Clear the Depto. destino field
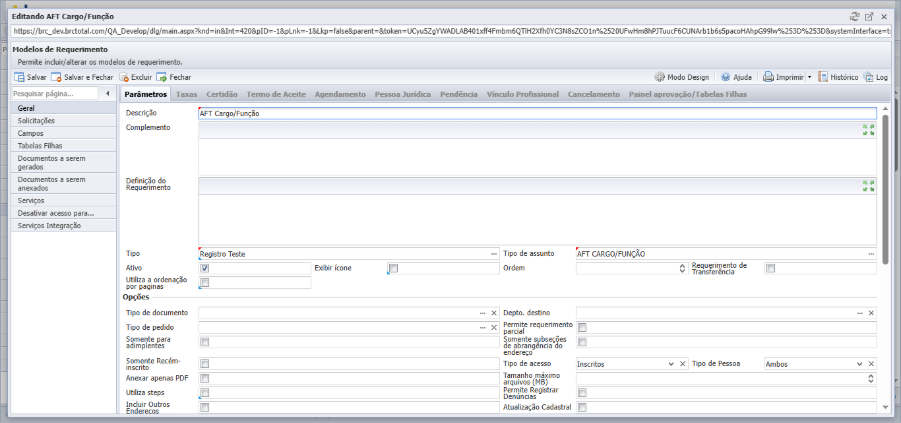This screenshot has height=423, width=901. tap(871, 313)
